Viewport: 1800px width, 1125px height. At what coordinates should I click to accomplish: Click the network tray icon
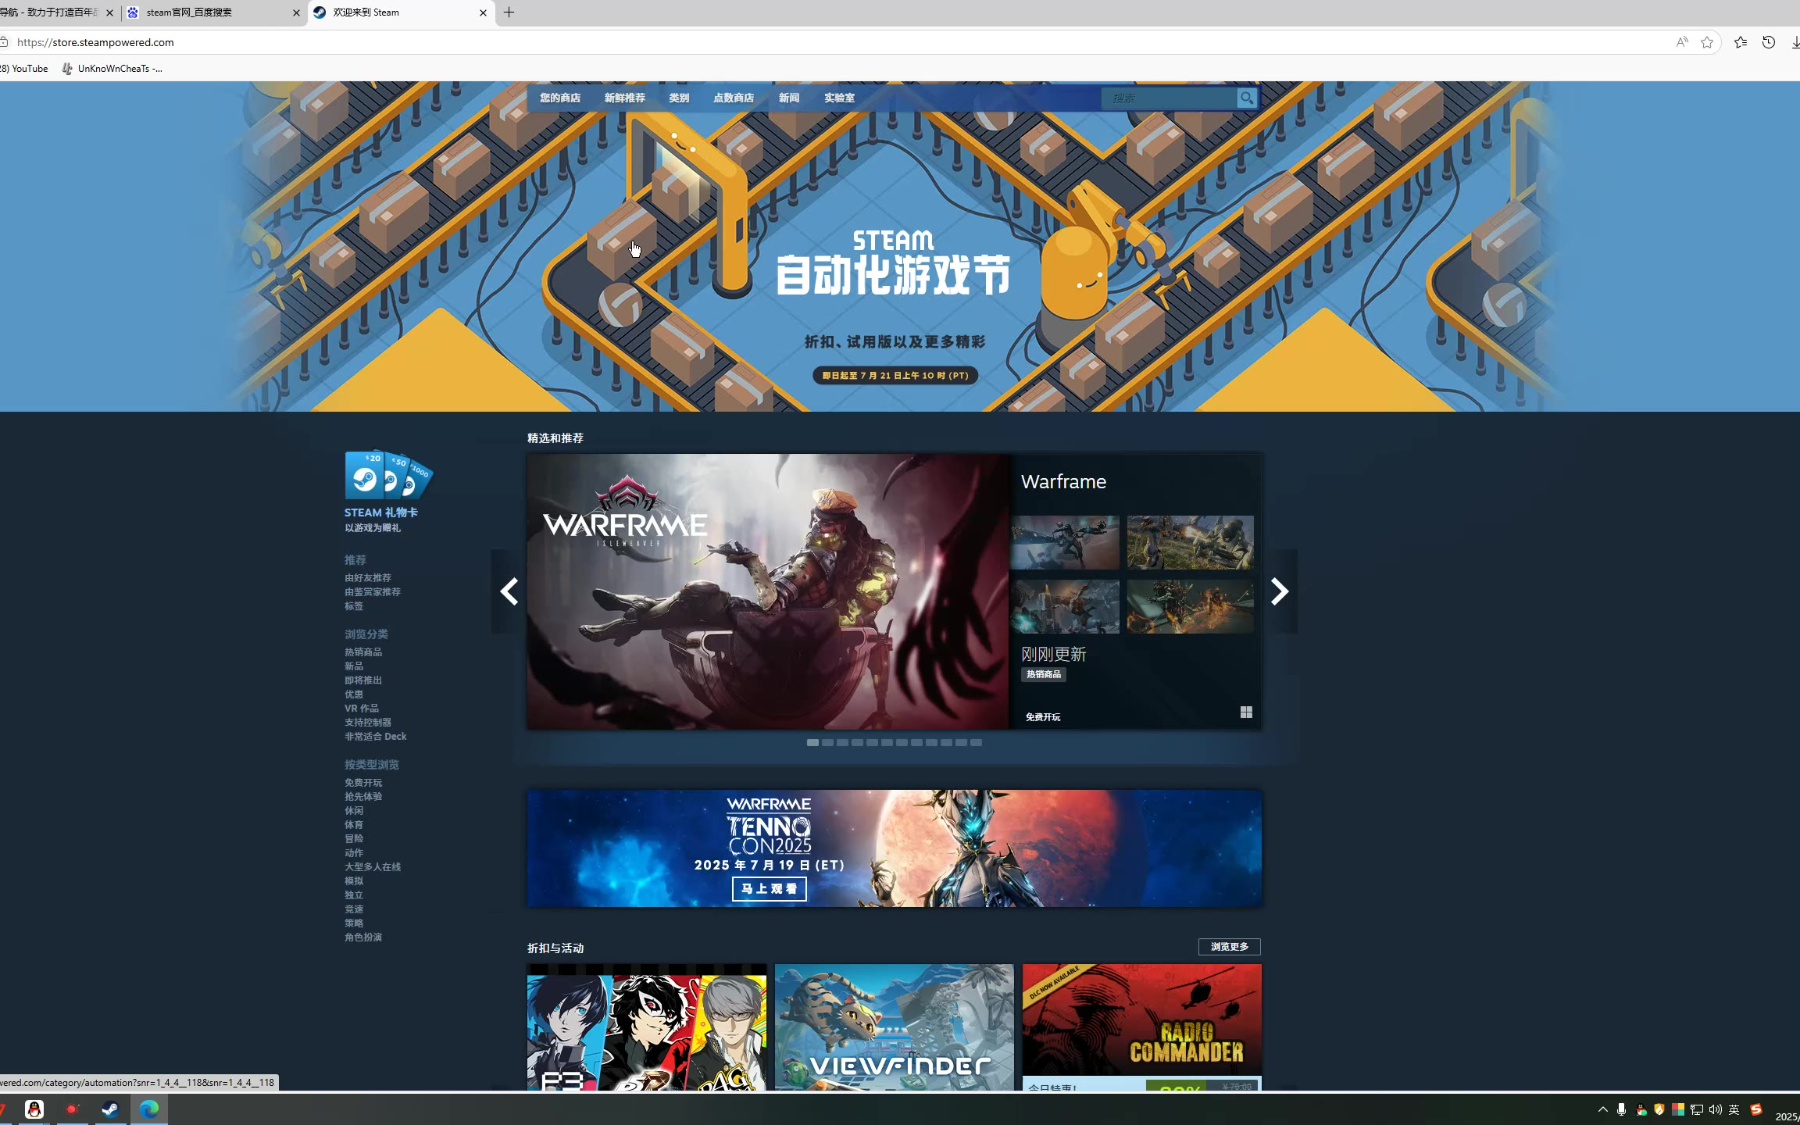(1697, 1109)
